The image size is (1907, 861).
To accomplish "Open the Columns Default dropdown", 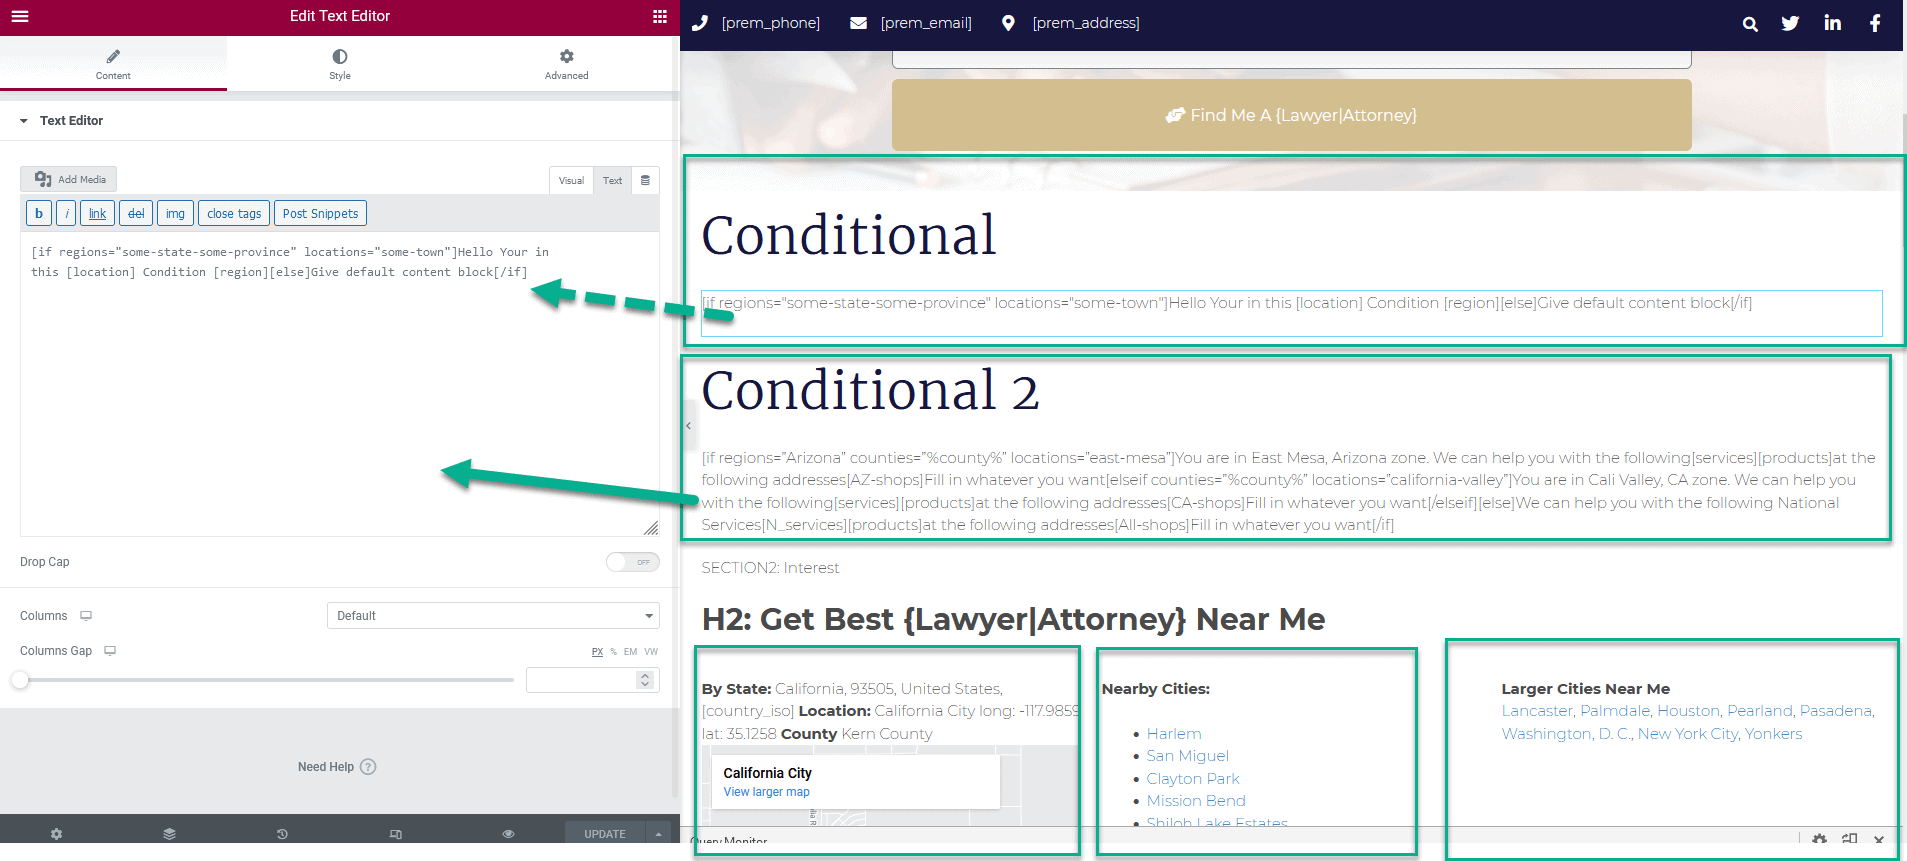I will (493, 616).
